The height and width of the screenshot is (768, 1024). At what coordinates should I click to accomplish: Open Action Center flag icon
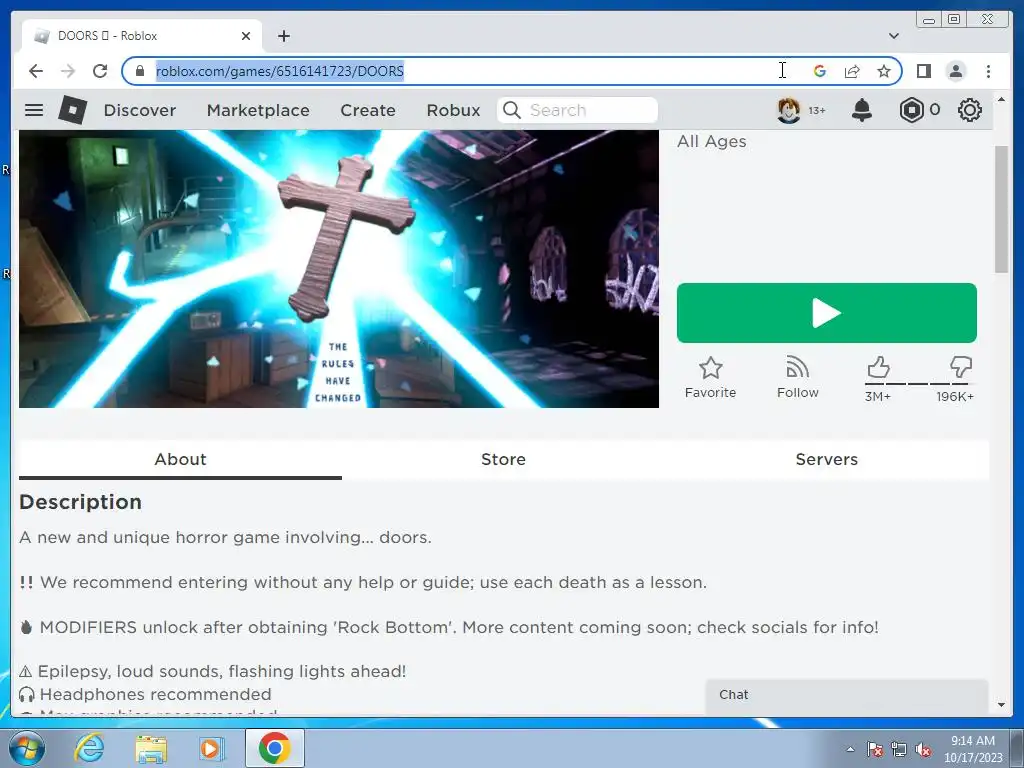click(x=874, y=749)
